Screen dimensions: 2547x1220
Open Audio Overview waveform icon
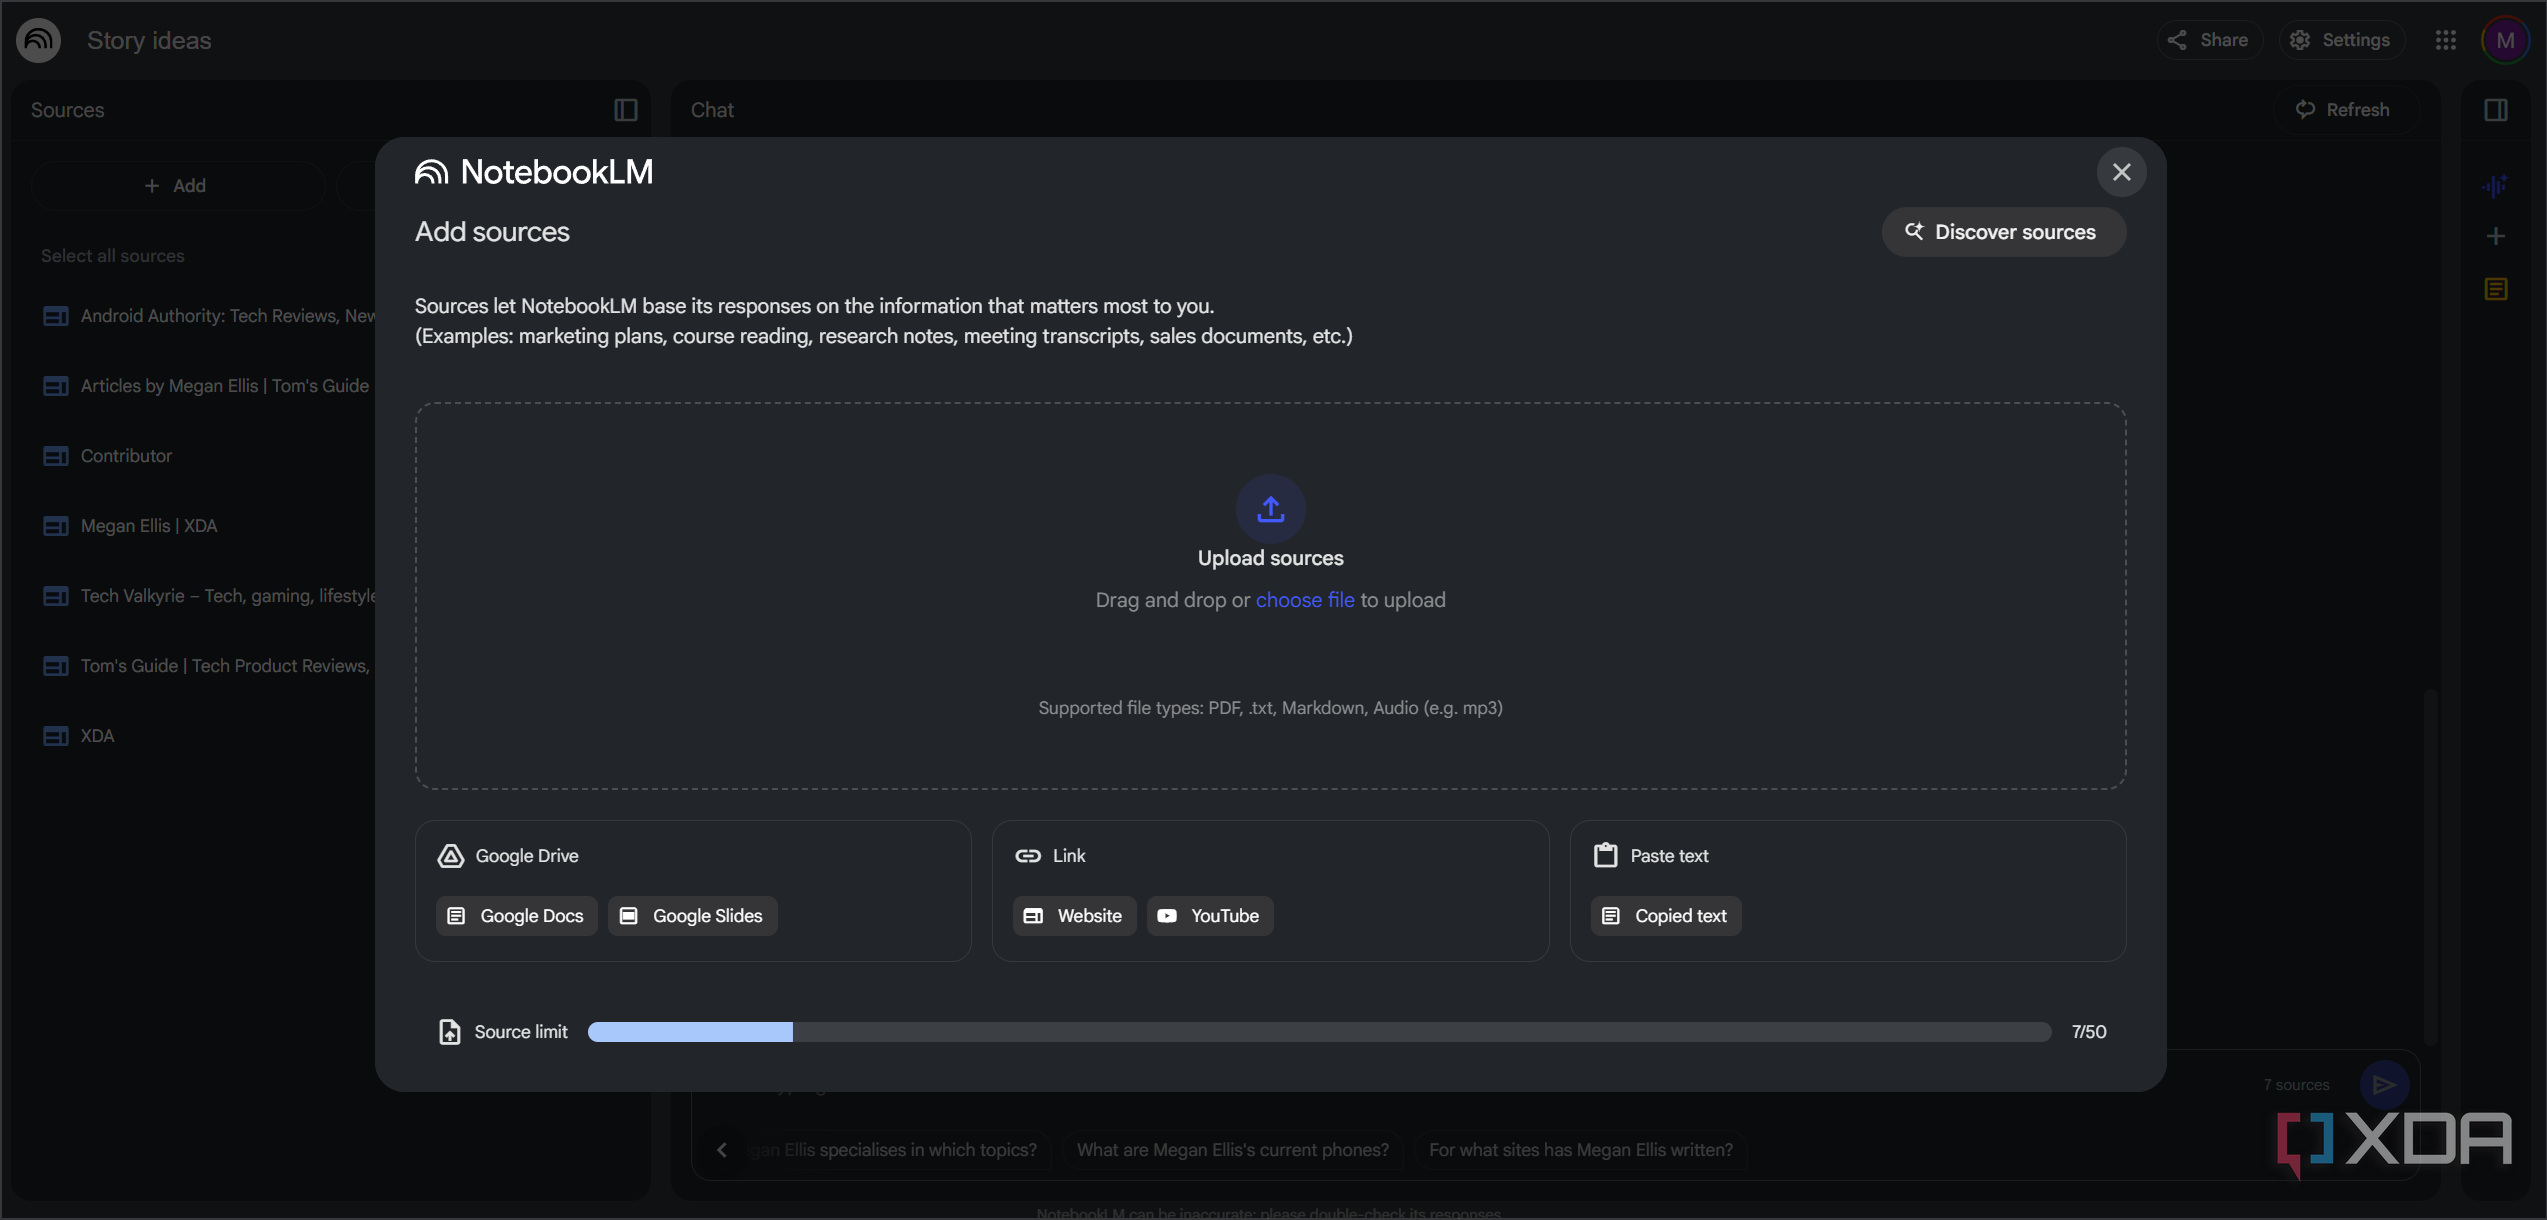tap(2495, 186)
